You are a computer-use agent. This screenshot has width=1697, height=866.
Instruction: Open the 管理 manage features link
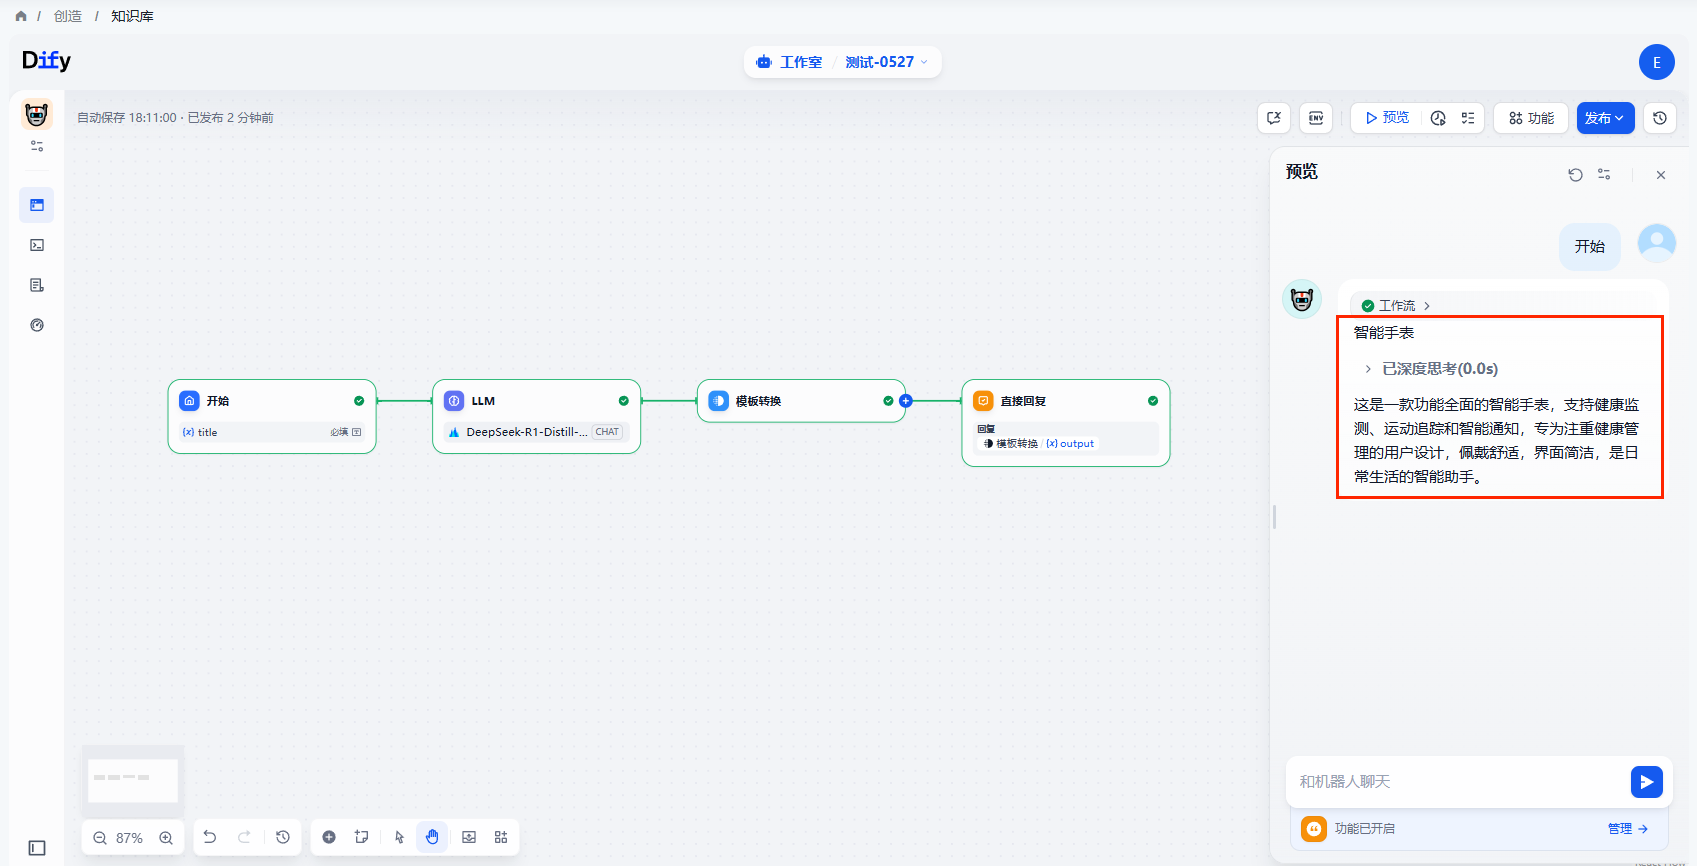coord(1627,829)
